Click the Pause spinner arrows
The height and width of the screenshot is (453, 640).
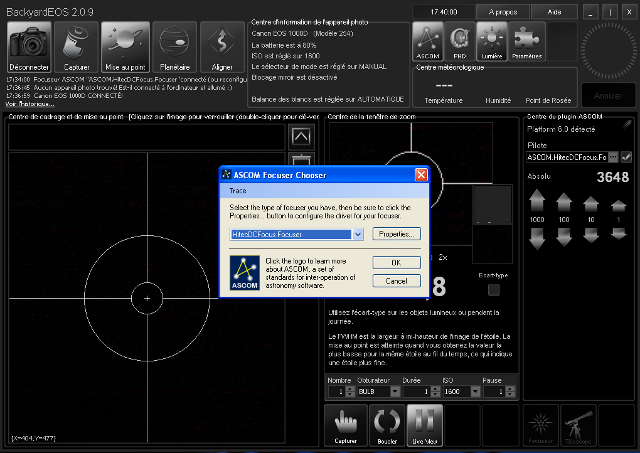coord(510,392)
